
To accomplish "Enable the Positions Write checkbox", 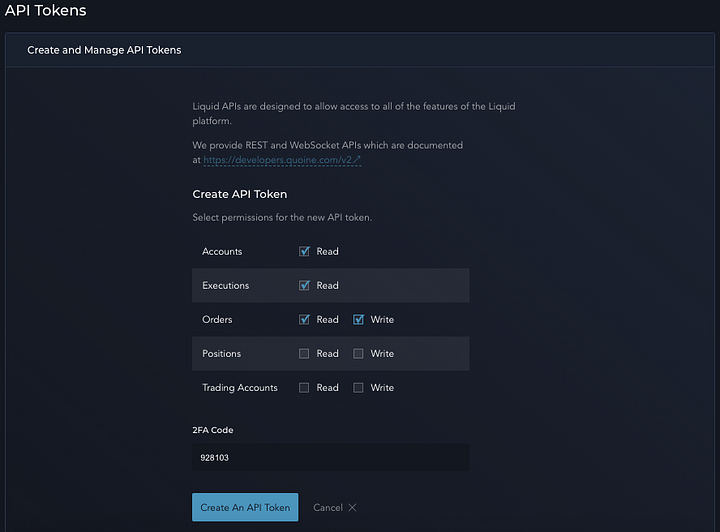I will point(358,353).
